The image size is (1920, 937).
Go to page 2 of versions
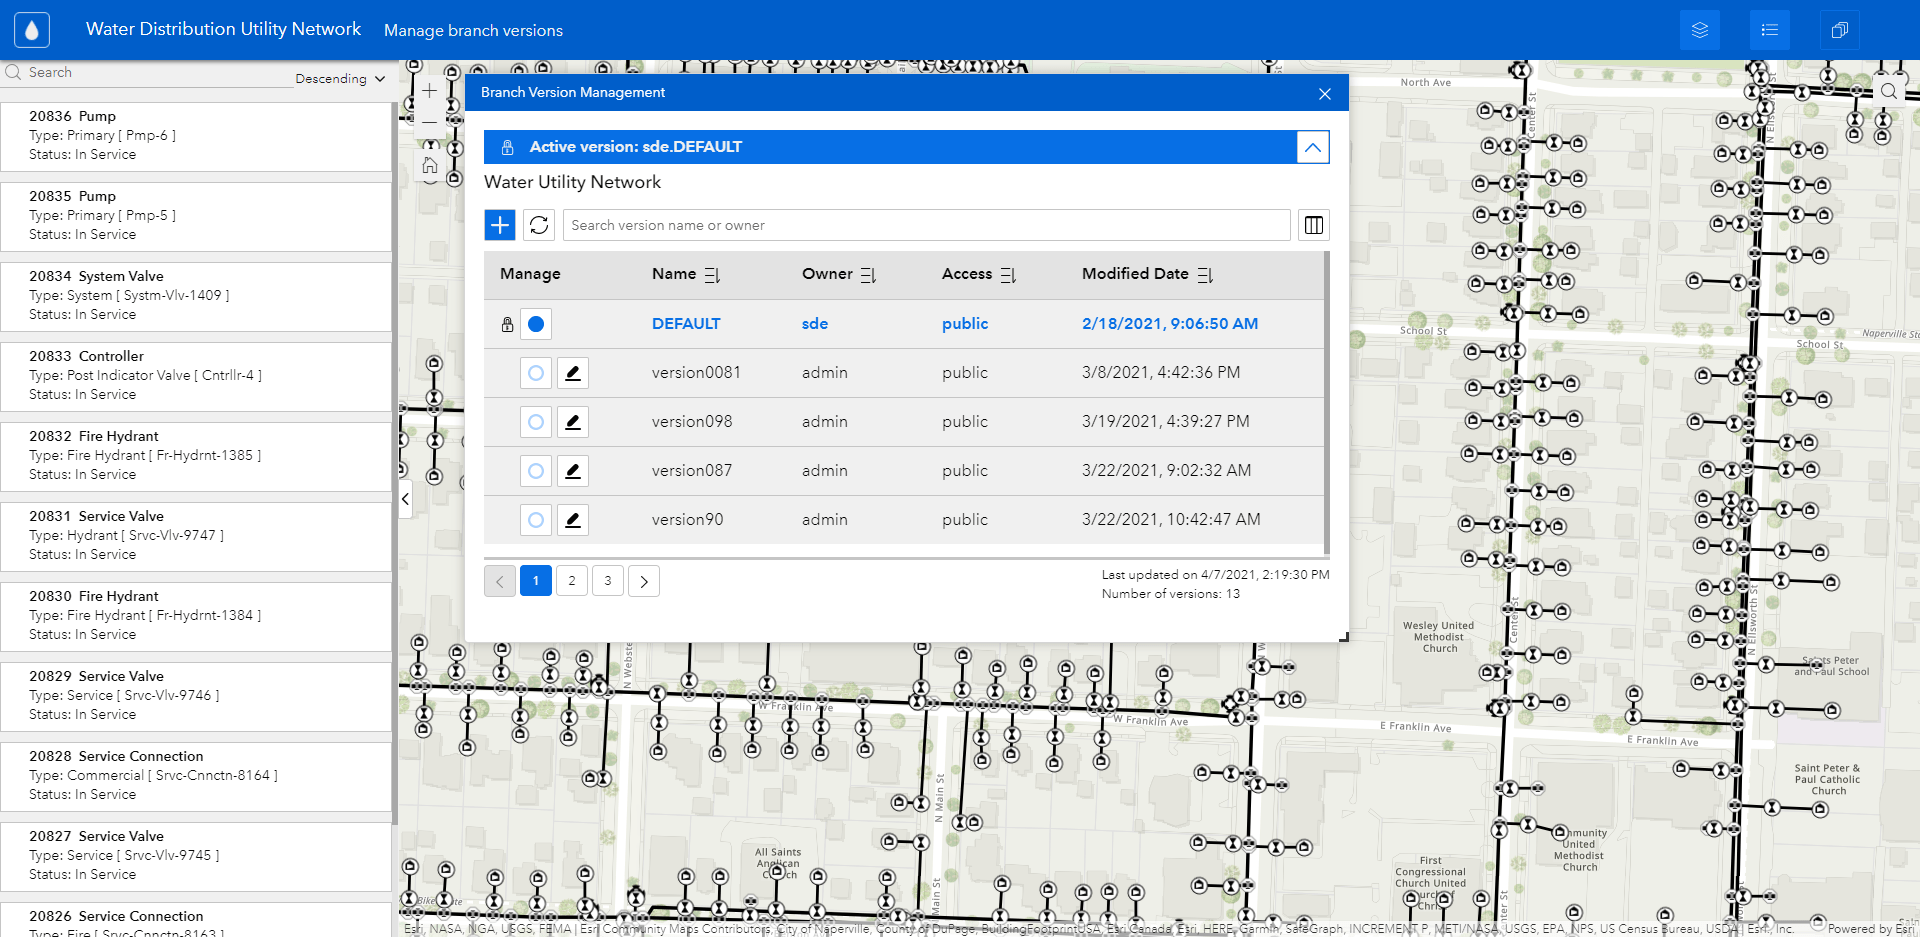[571, 580]
